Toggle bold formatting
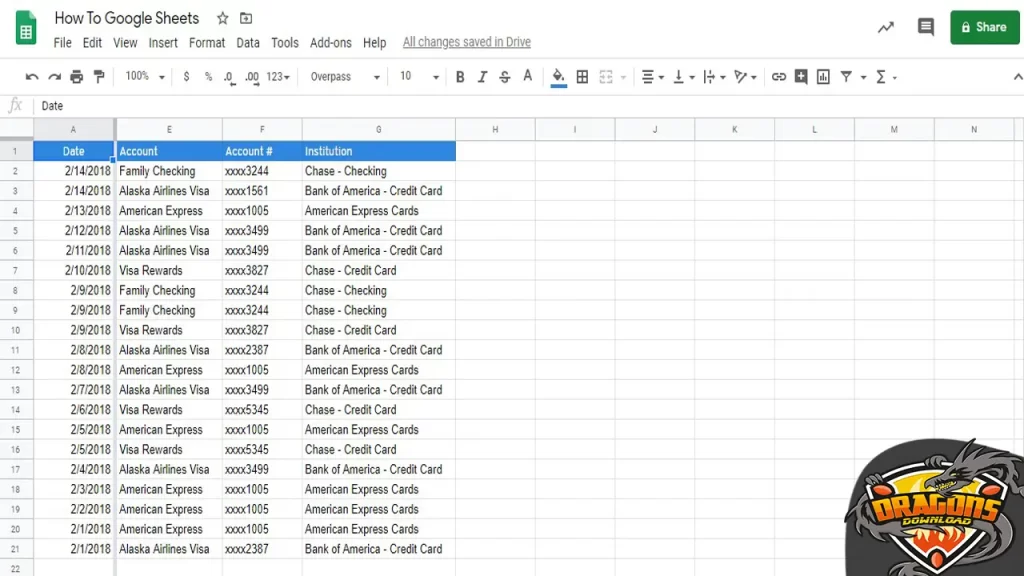The height and width of the screenshot is (576, 1024). tap(460, 77)
